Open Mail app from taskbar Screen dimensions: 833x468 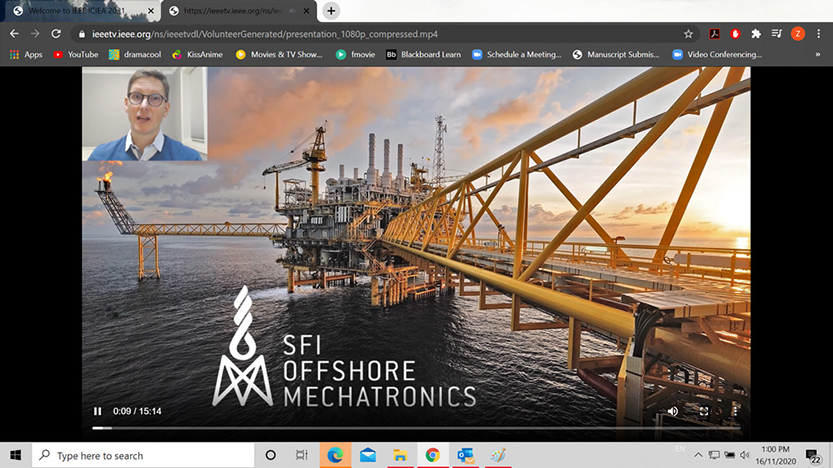[368, 455]
